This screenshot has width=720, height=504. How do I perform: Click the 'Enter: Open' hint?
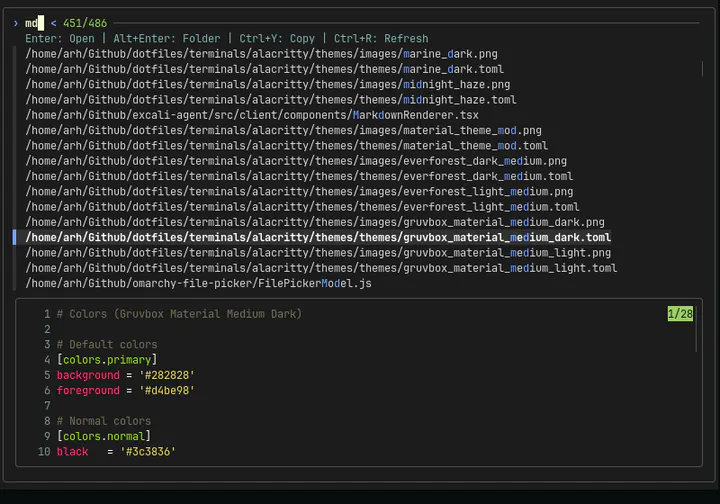[x=60, y=39]
